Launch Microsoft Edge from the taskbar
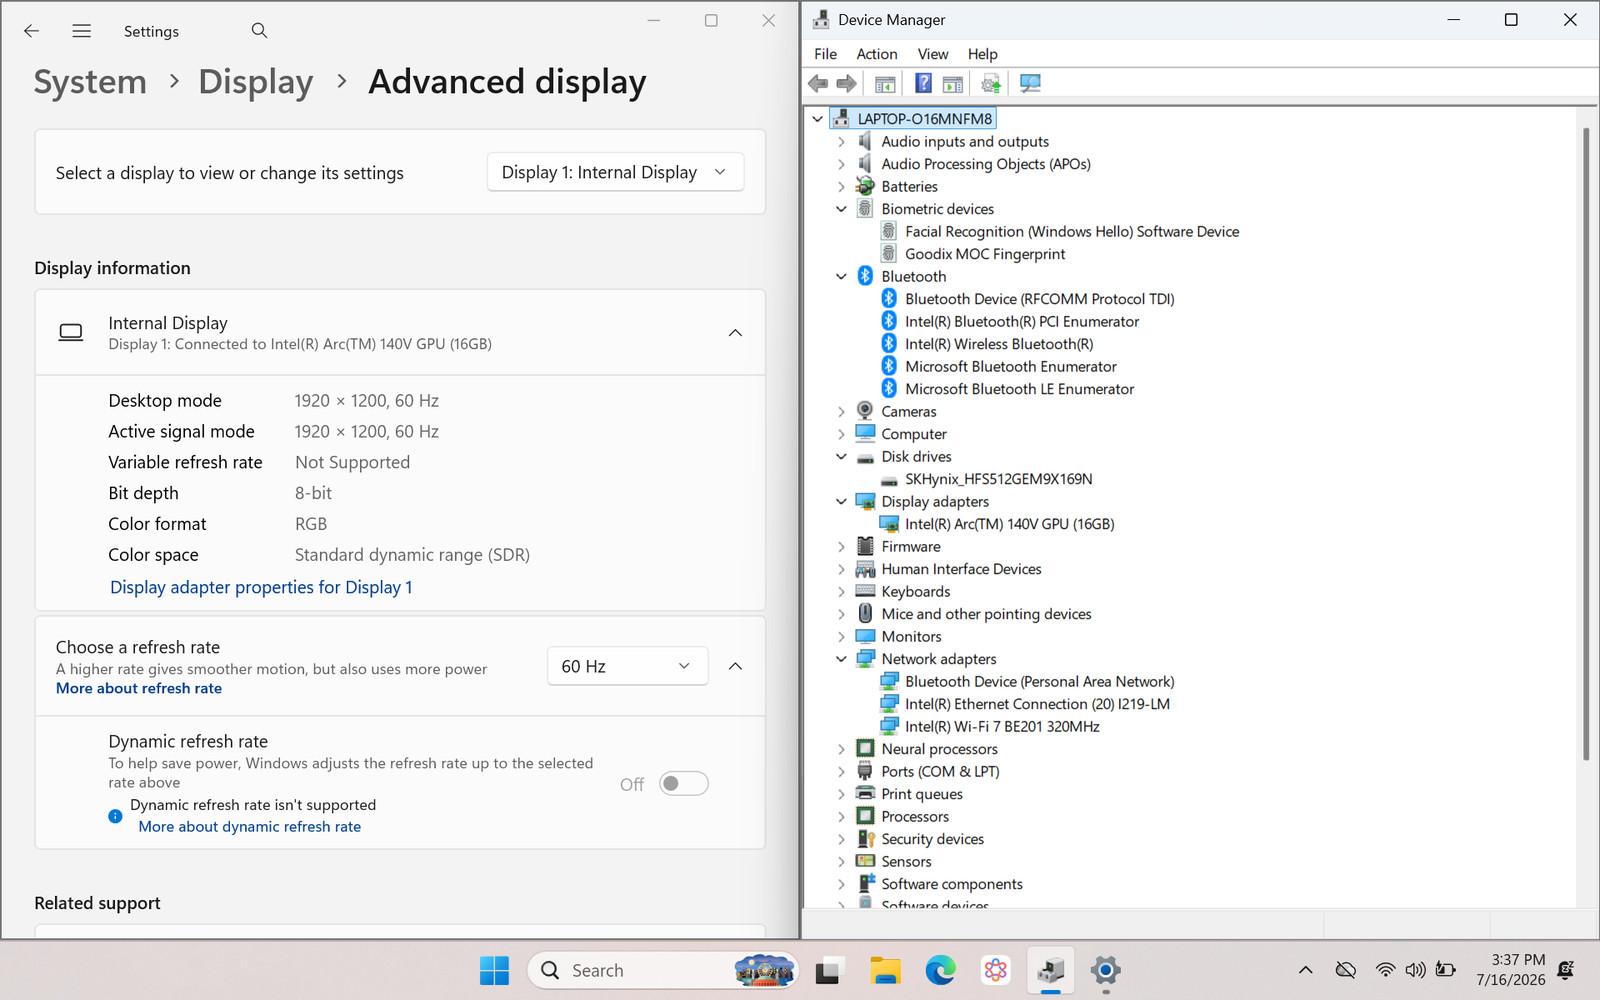The width and height of the screenshot is (1600, 1000). 940,970
